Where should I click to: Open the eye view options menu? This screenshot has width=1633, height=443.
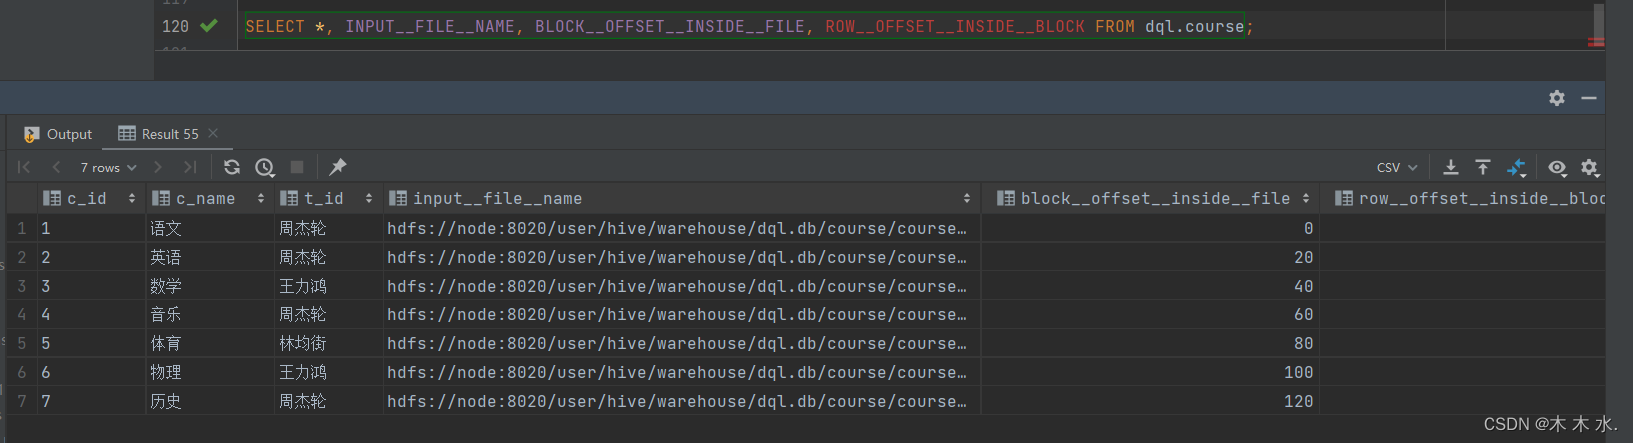point(1557,167)
